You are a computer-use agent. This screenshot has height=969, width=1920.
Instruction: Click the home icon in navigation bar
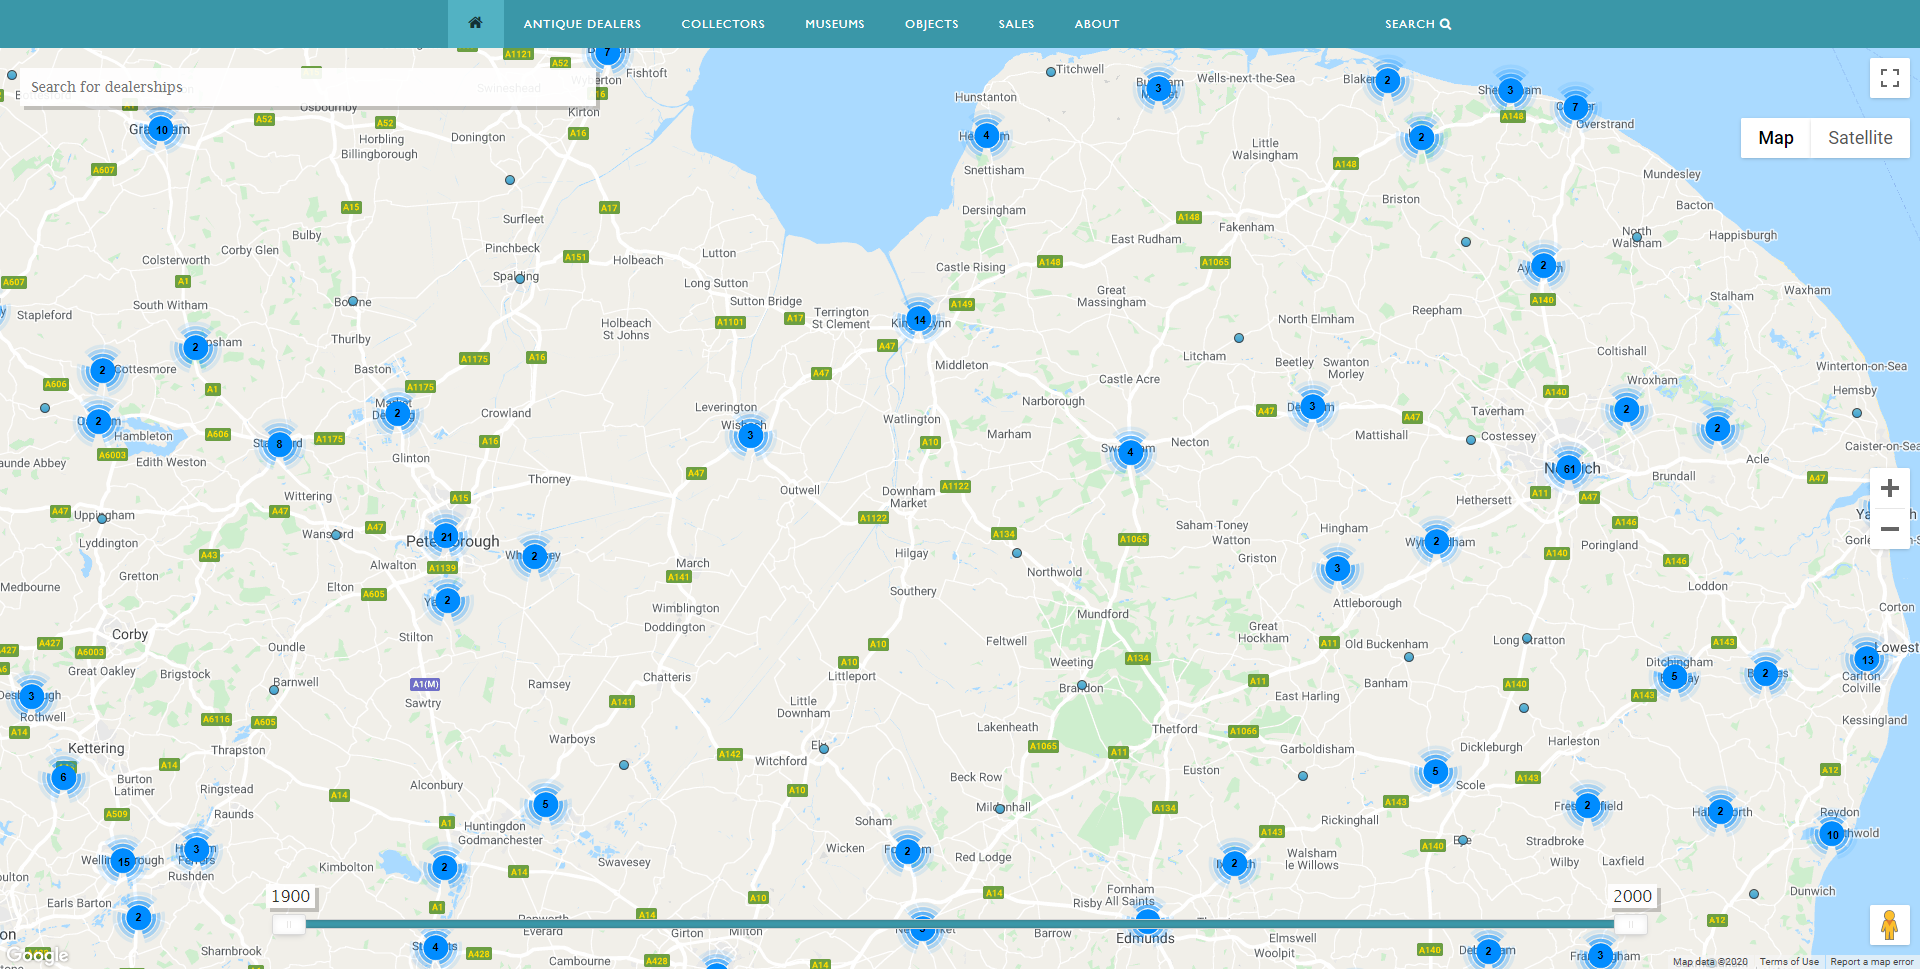click(x=475, y=23)
